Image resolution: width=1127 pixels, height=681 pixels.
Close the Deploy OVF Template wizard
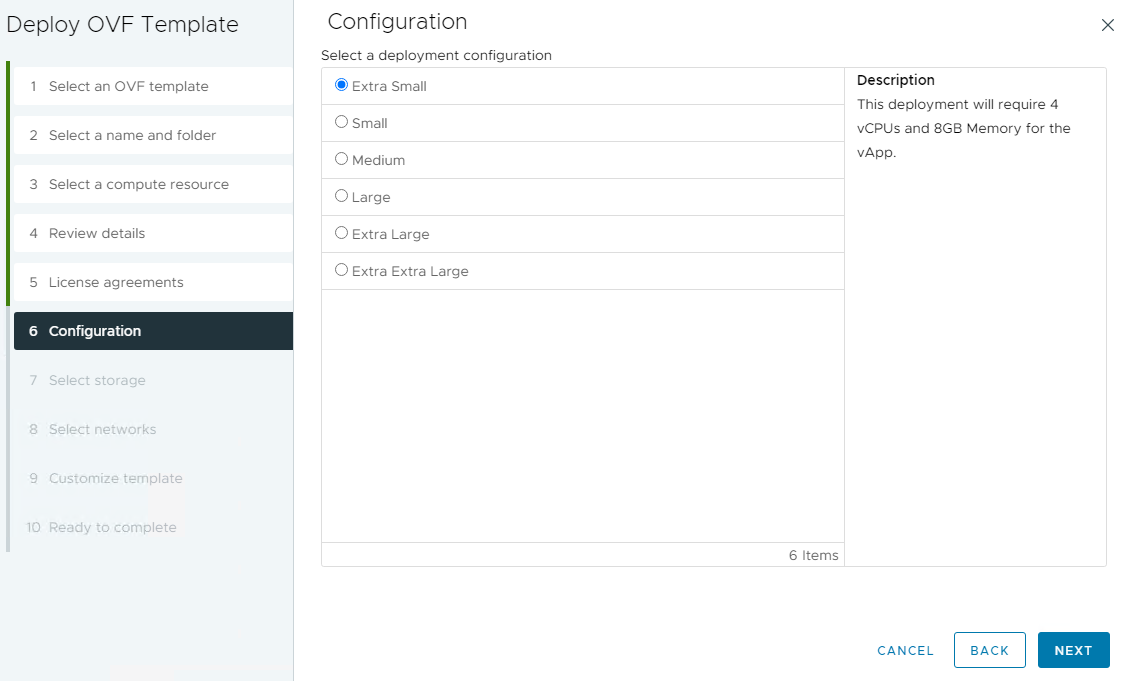pyautogui.click(x=1107, y=25)
